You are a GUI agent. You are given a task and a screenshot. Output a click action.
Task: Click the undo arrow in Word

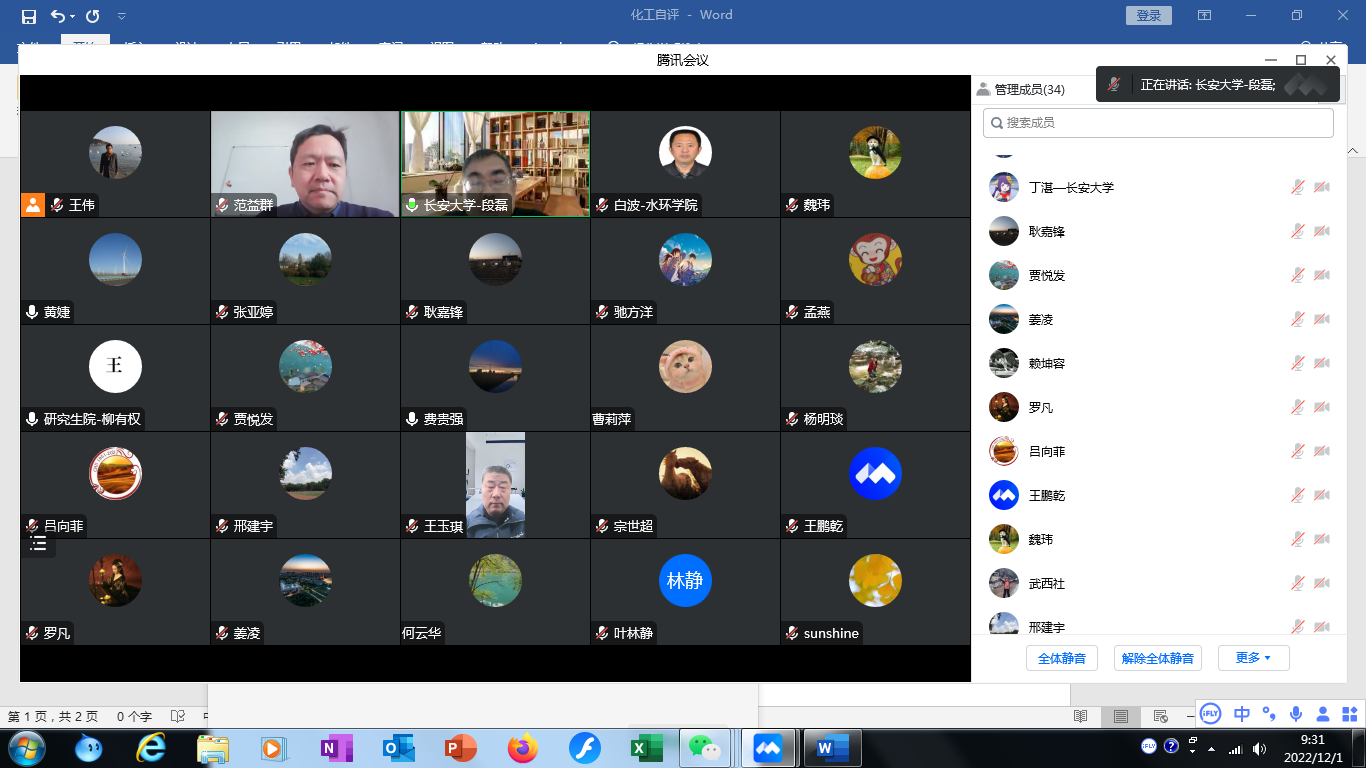pyautogui.click(x=57, y=16)
